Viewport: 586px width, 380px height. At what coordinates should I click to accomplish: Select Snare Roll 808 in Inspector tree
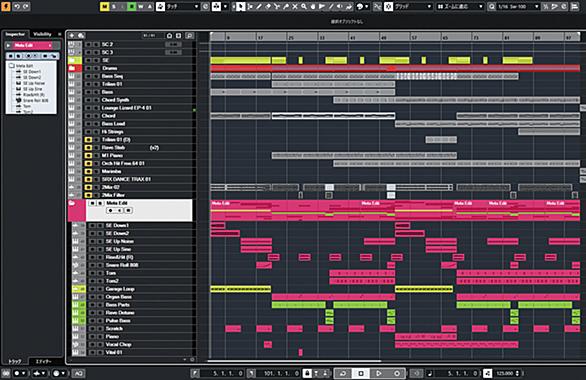pos(36,101)
